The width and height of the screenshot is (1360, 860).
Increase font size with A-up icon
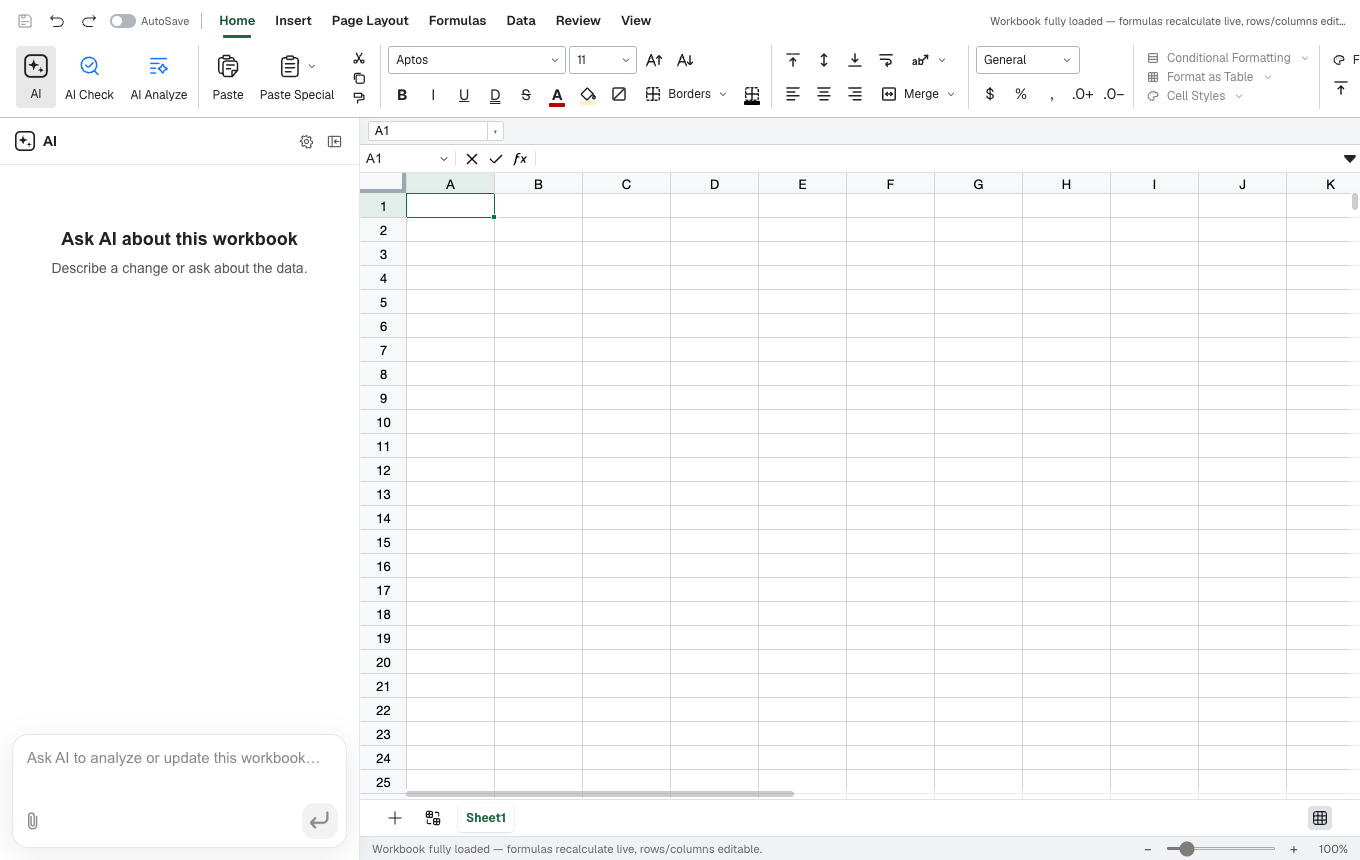(654, 60)
